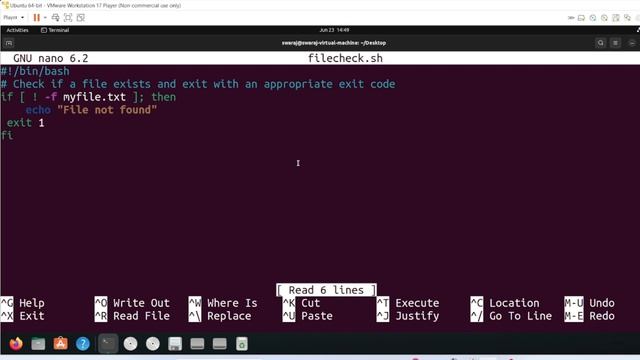Click the ^R Read File shortcut

(x=132, y=316)
